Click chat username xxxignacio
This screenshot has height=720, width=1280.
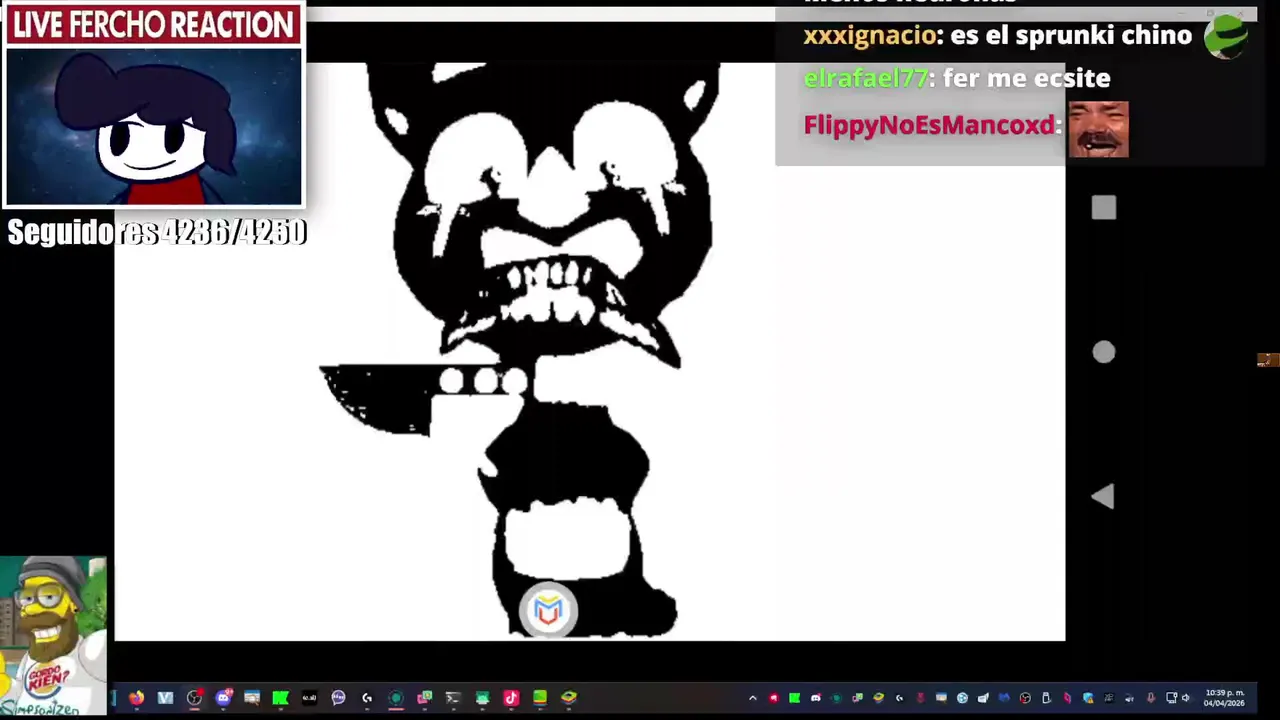click(x=869, y=35)
